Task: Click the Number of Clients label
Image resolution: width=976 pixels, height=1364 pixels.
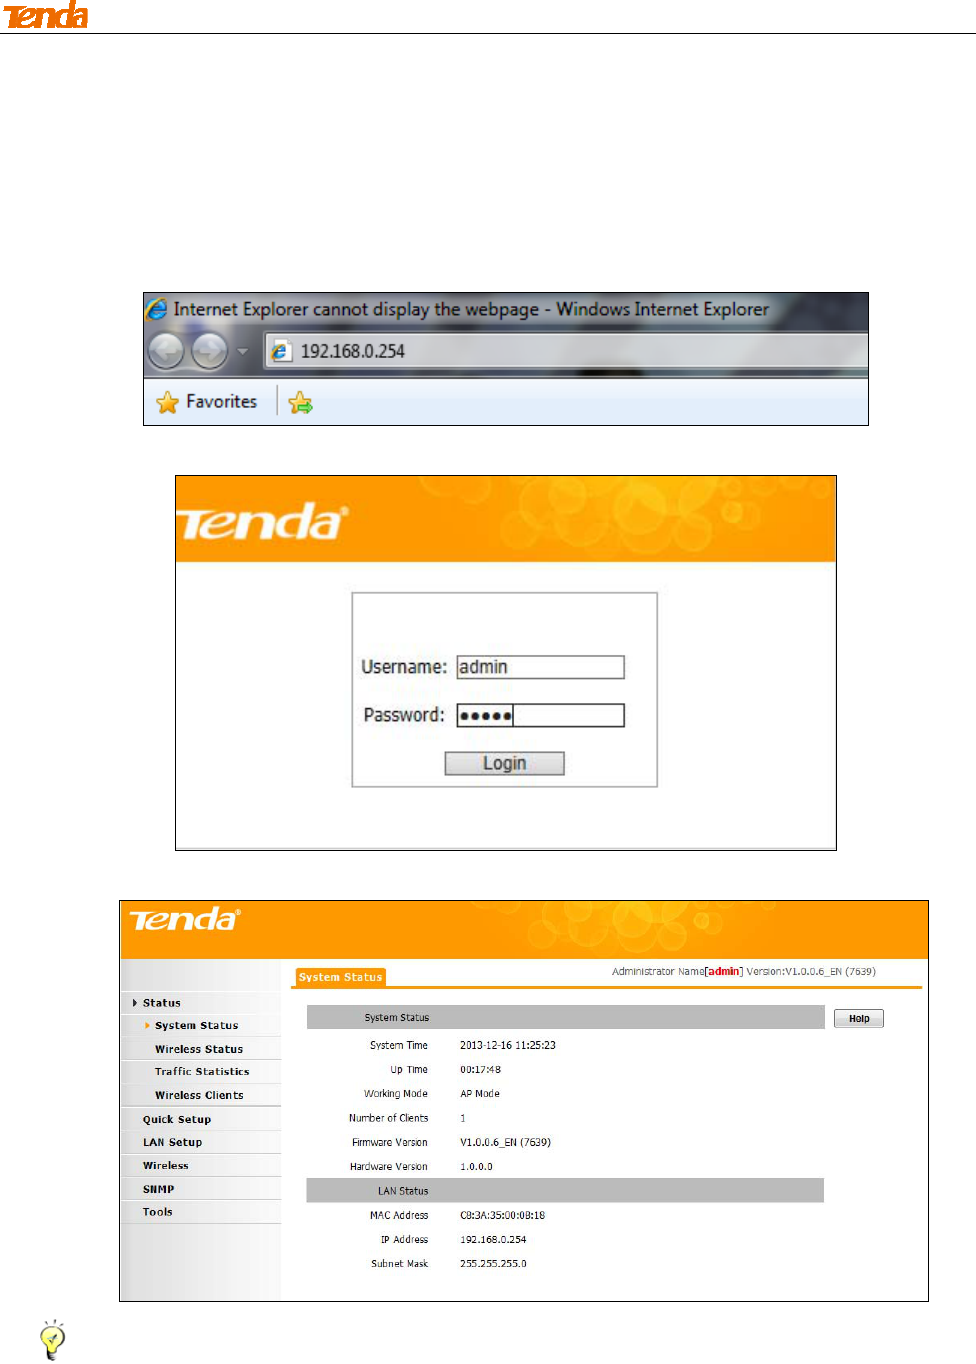Action: coord(388,1118)
